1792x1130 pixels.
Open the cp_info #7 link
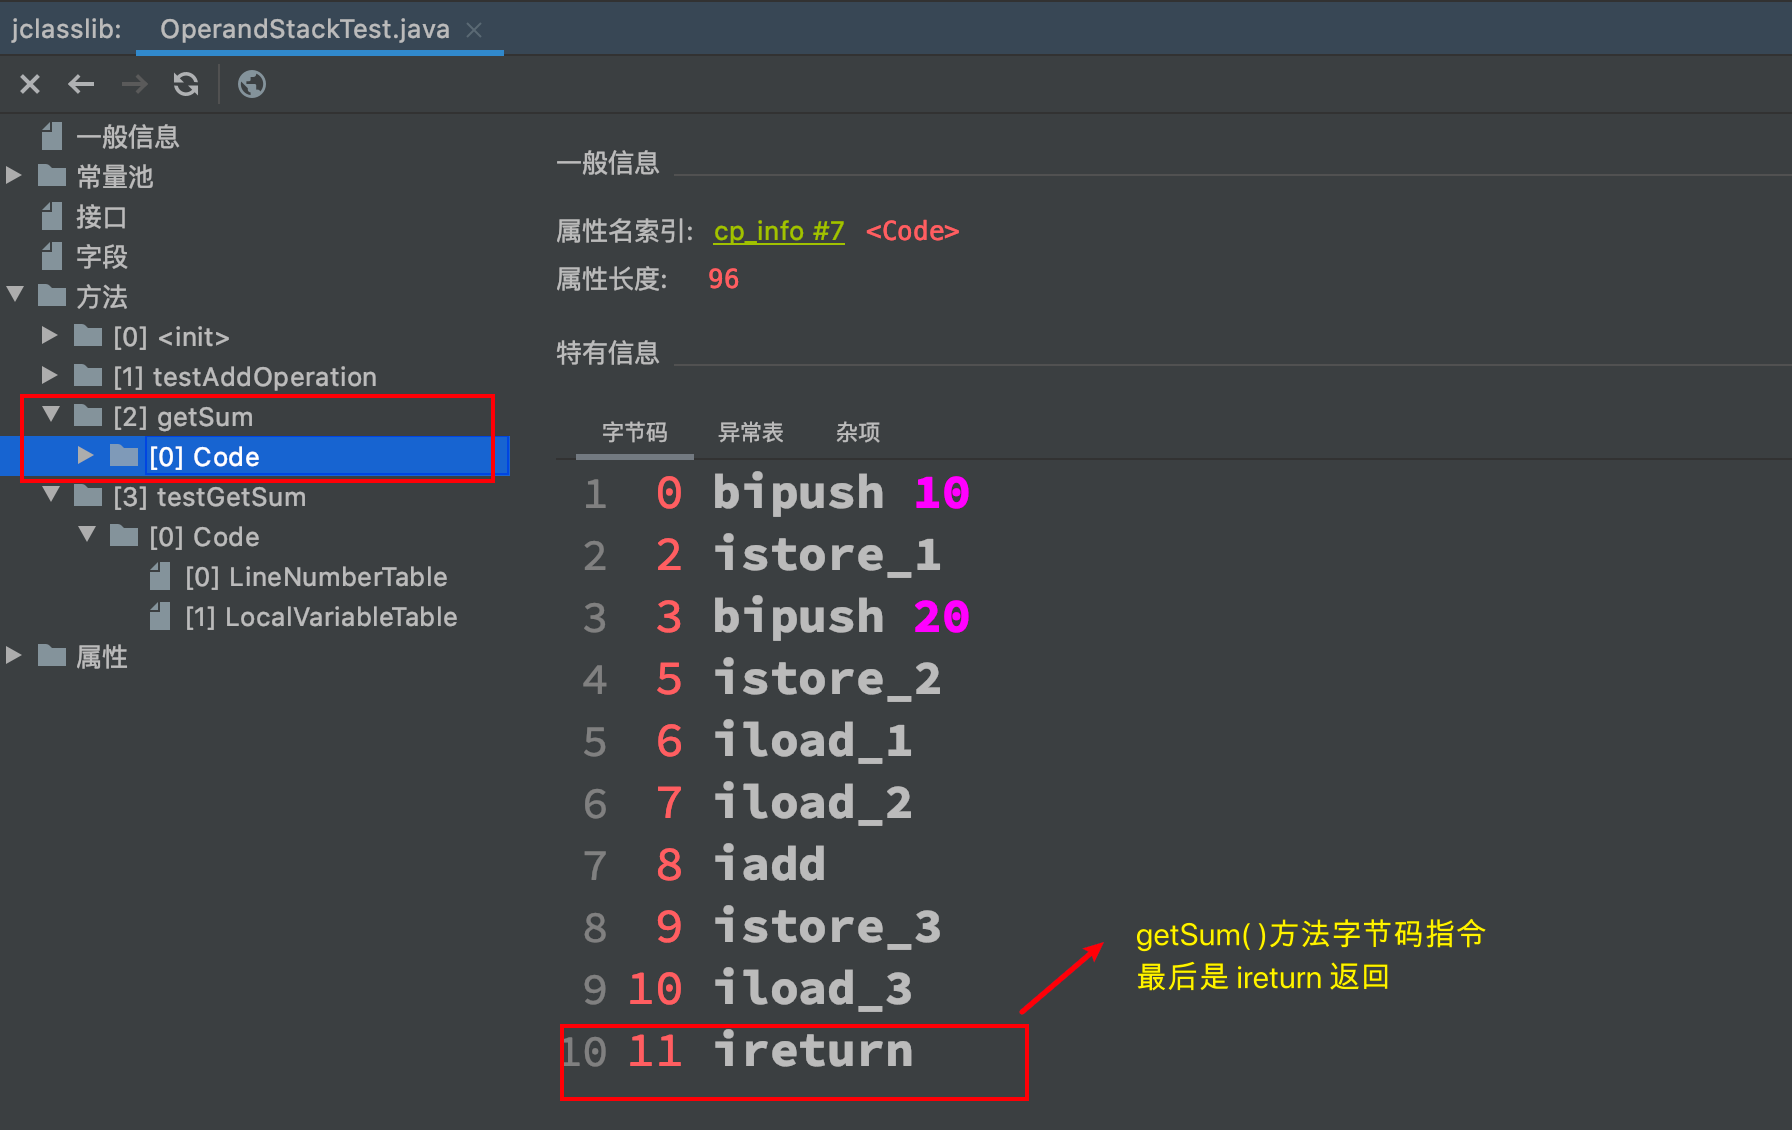[779, 231]
